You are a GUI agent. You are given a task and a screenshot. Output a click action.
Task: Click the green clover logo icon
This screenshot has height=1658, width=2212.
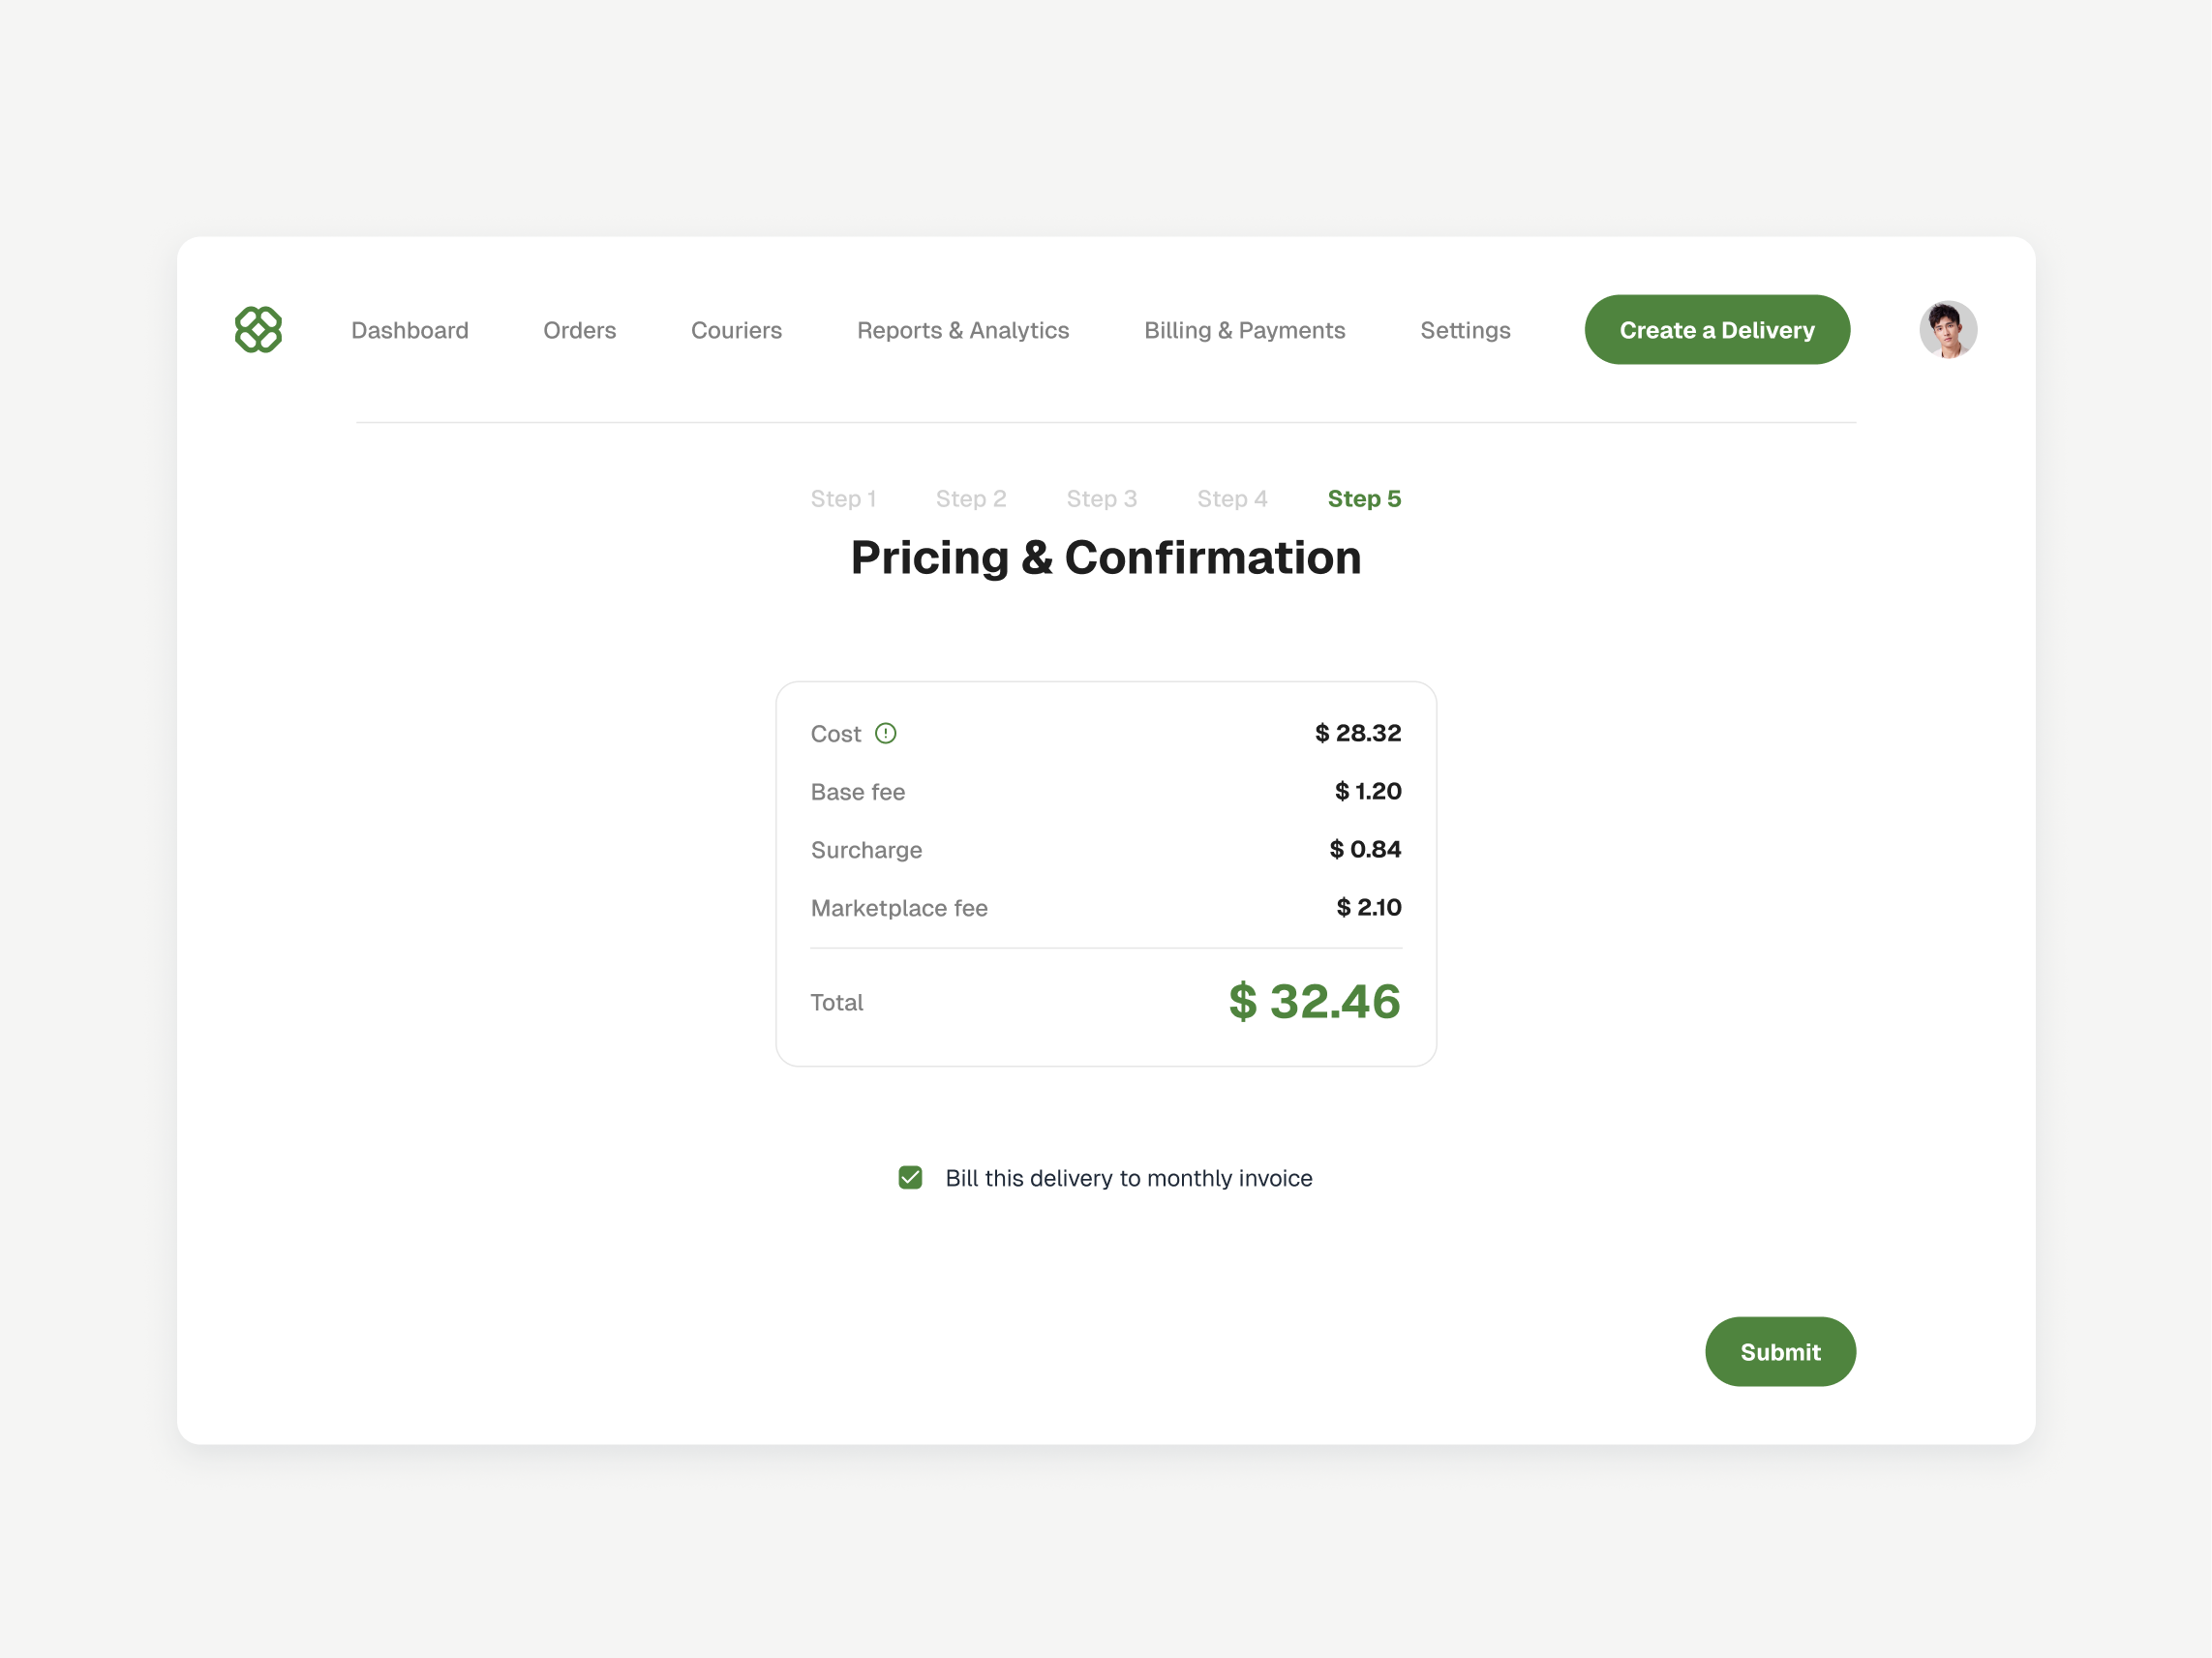[258, 329]
